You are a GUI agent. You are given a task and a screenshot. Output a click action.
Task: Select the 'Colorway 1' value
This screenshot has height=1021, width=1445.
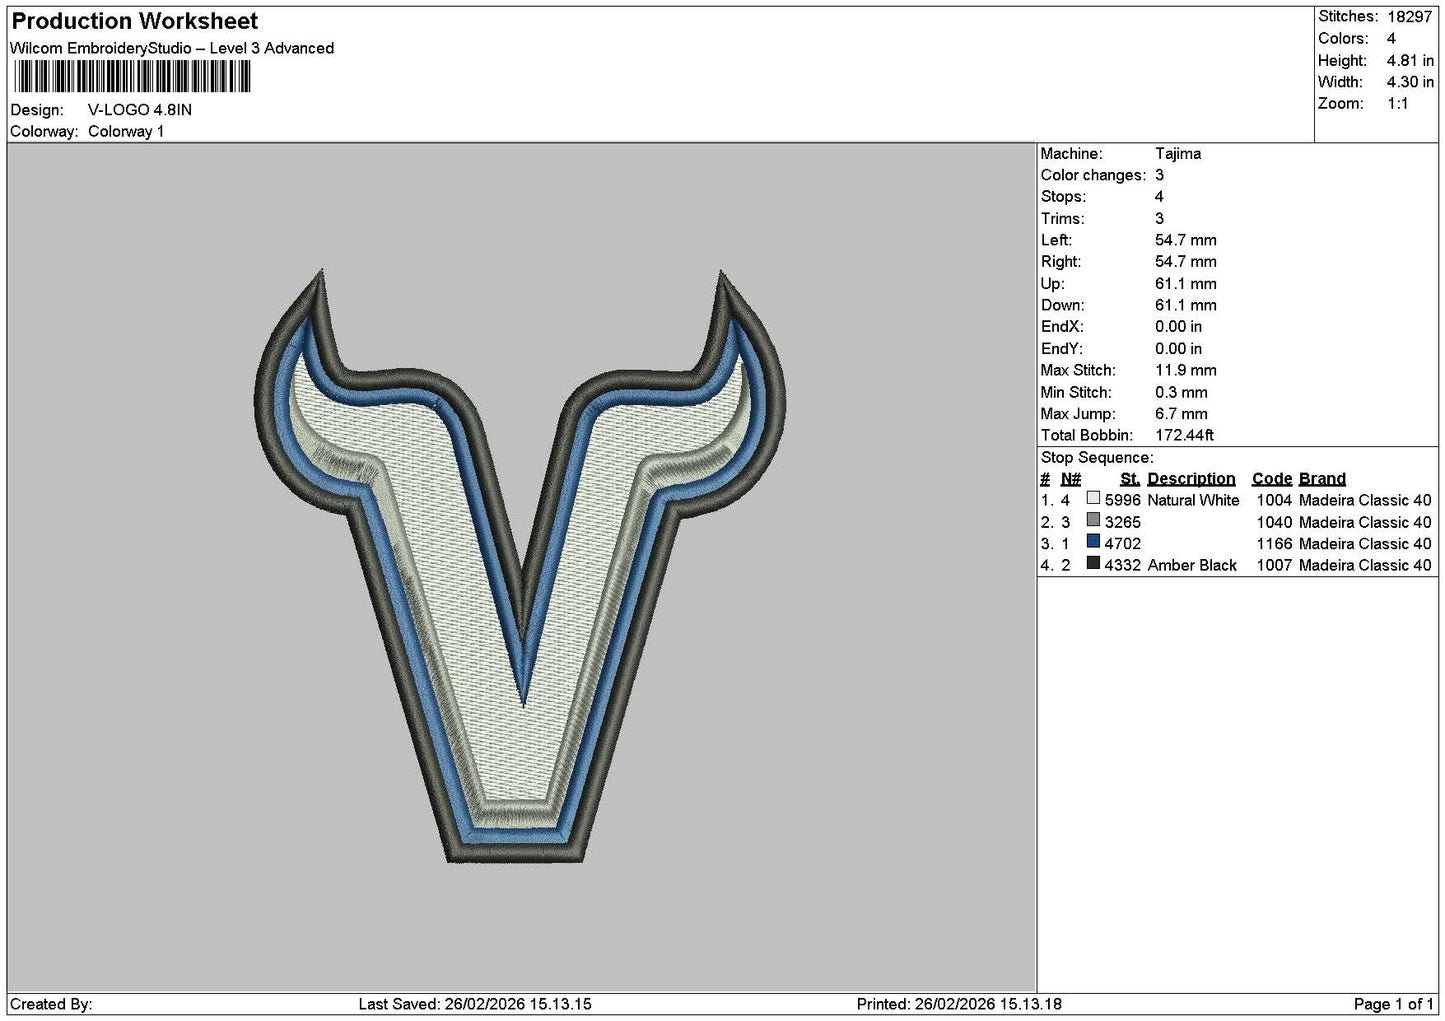tap(126, 131)
